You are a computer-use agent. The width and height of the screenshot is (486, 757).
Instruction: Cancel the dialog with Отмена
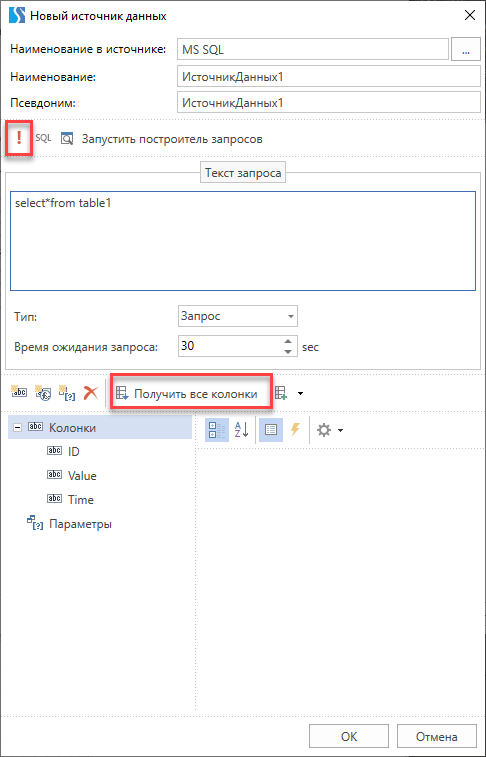pos(437,737)
